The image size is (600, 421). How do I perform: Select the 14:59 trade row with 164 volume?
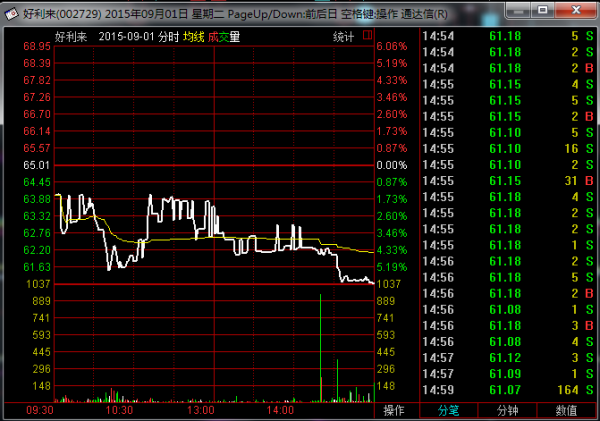point(509,389)
